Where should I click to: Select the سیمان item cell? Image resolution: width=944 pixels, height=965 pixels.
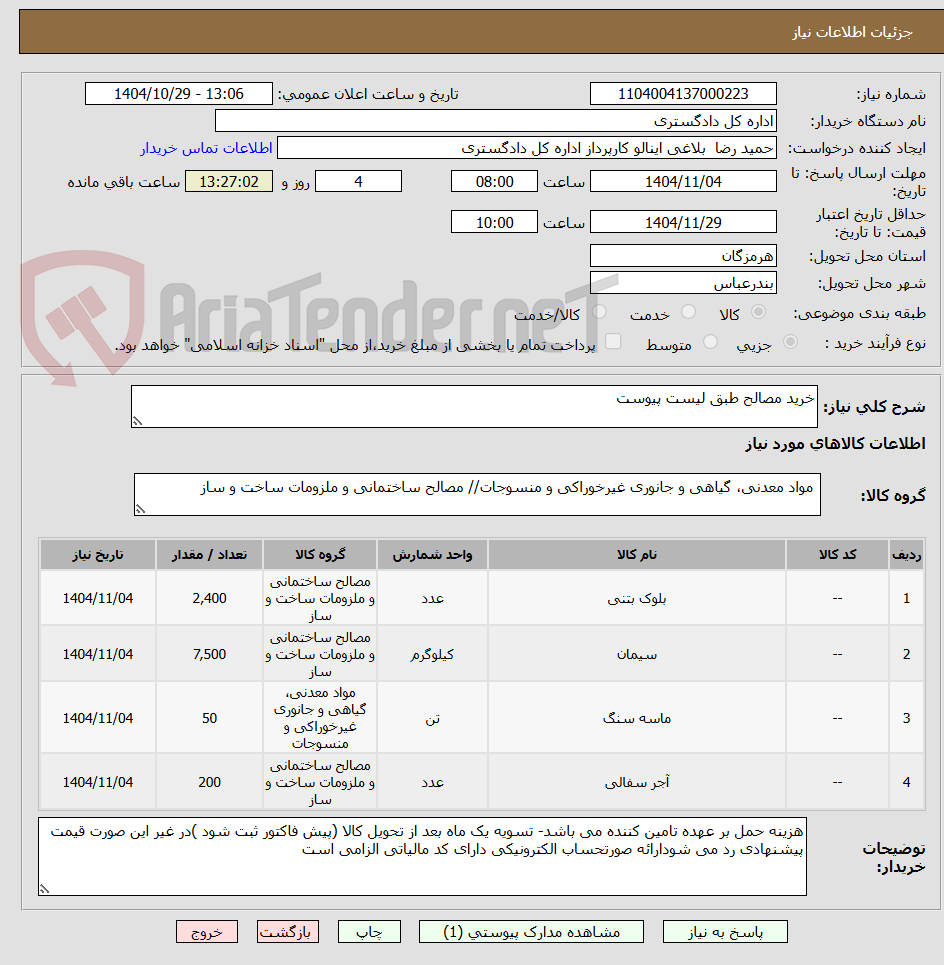click(x=637, y=654)
